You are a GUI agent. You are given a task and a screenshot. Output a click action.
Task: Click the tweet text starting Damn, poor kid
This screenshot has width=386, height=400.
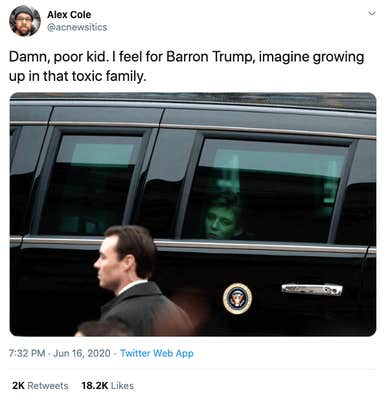click(186, 66)
